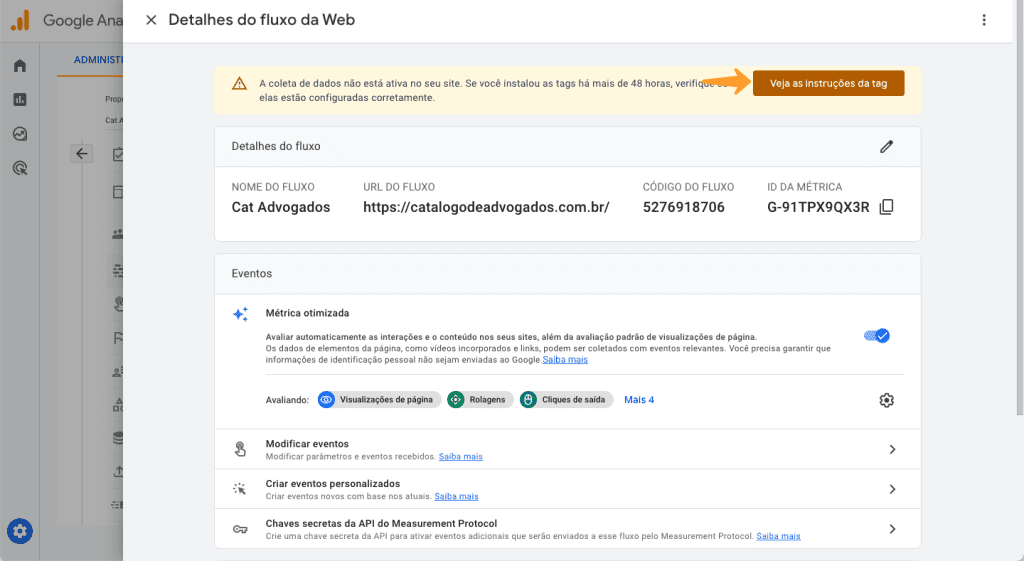This screenshot has width=1024, height=561.
Task: Copy the ID da métrica value
Action: pos(886,207)
